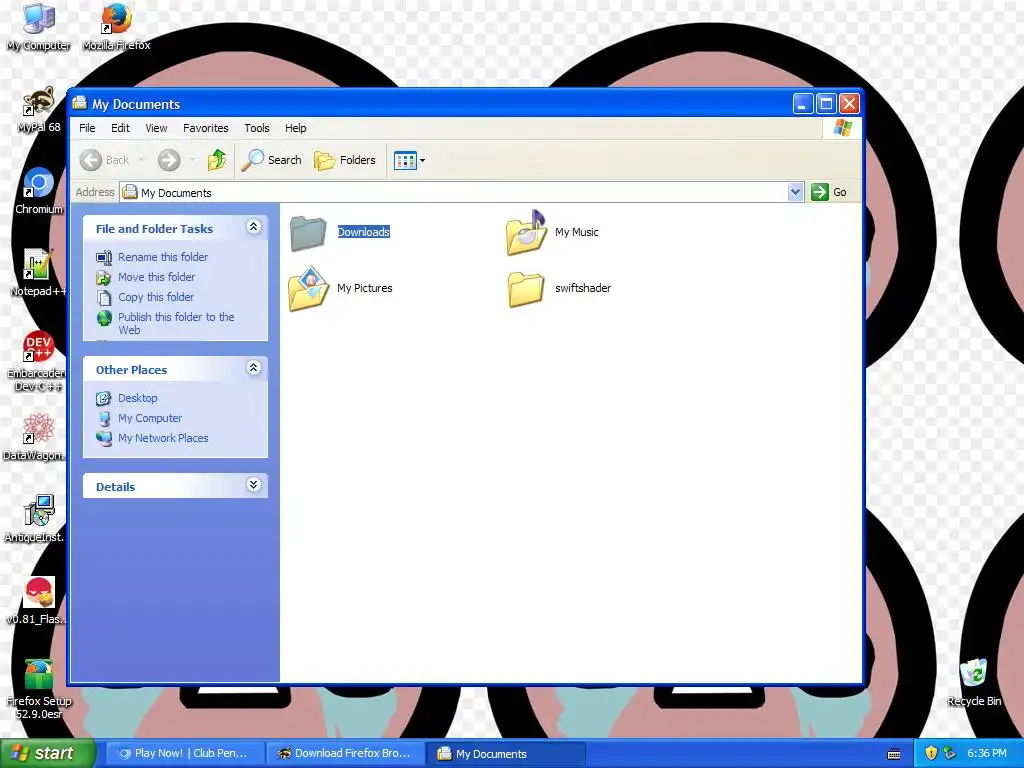
Task: Click the Windows flag logo in the menu bar
Action: tap(842, 127)
